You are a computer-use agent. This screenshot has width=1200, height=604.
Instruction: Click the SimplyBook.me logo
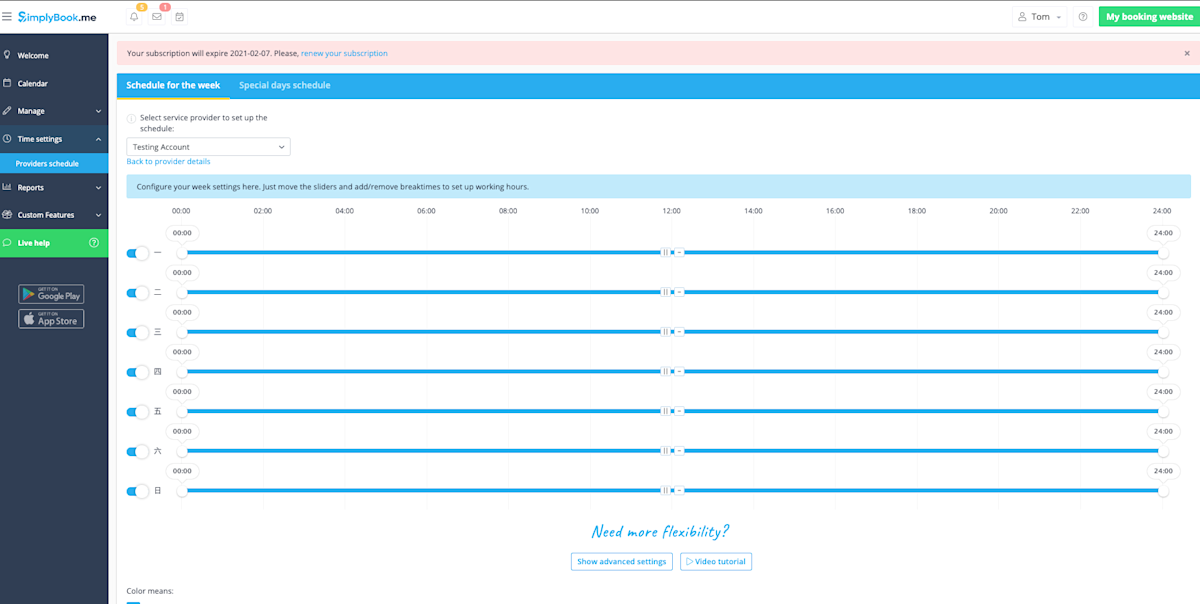(x=58, y=17)
